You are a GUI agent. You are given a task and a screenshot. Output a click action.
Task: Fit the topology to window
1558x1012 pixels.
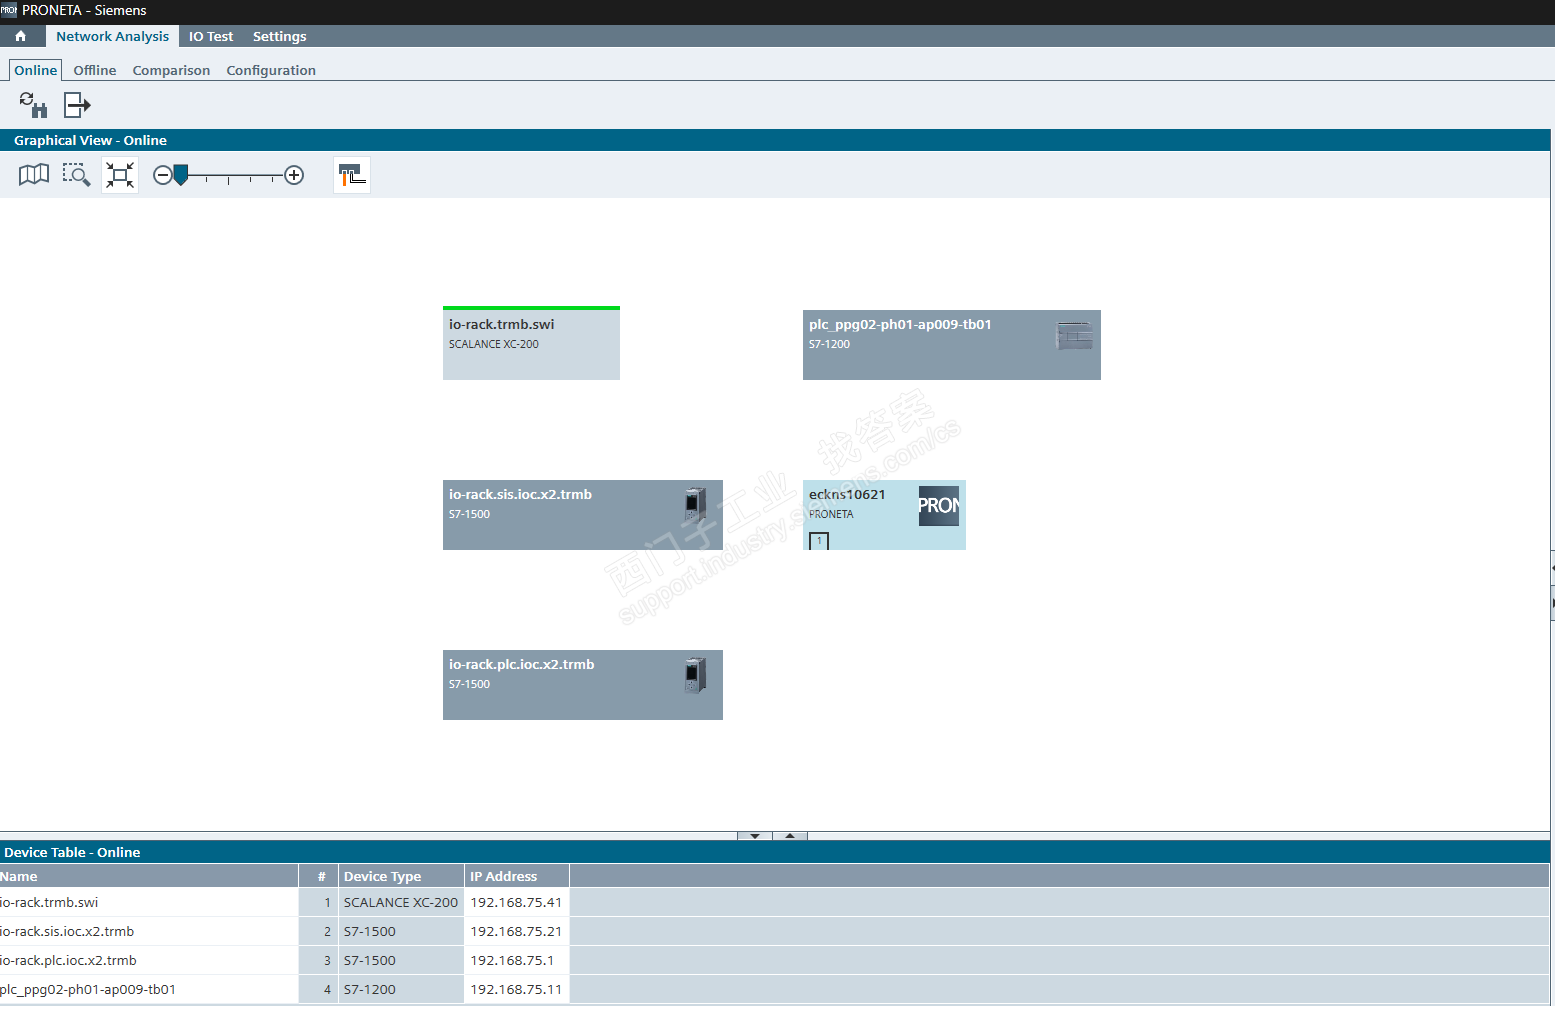click(x=120, y=175)
